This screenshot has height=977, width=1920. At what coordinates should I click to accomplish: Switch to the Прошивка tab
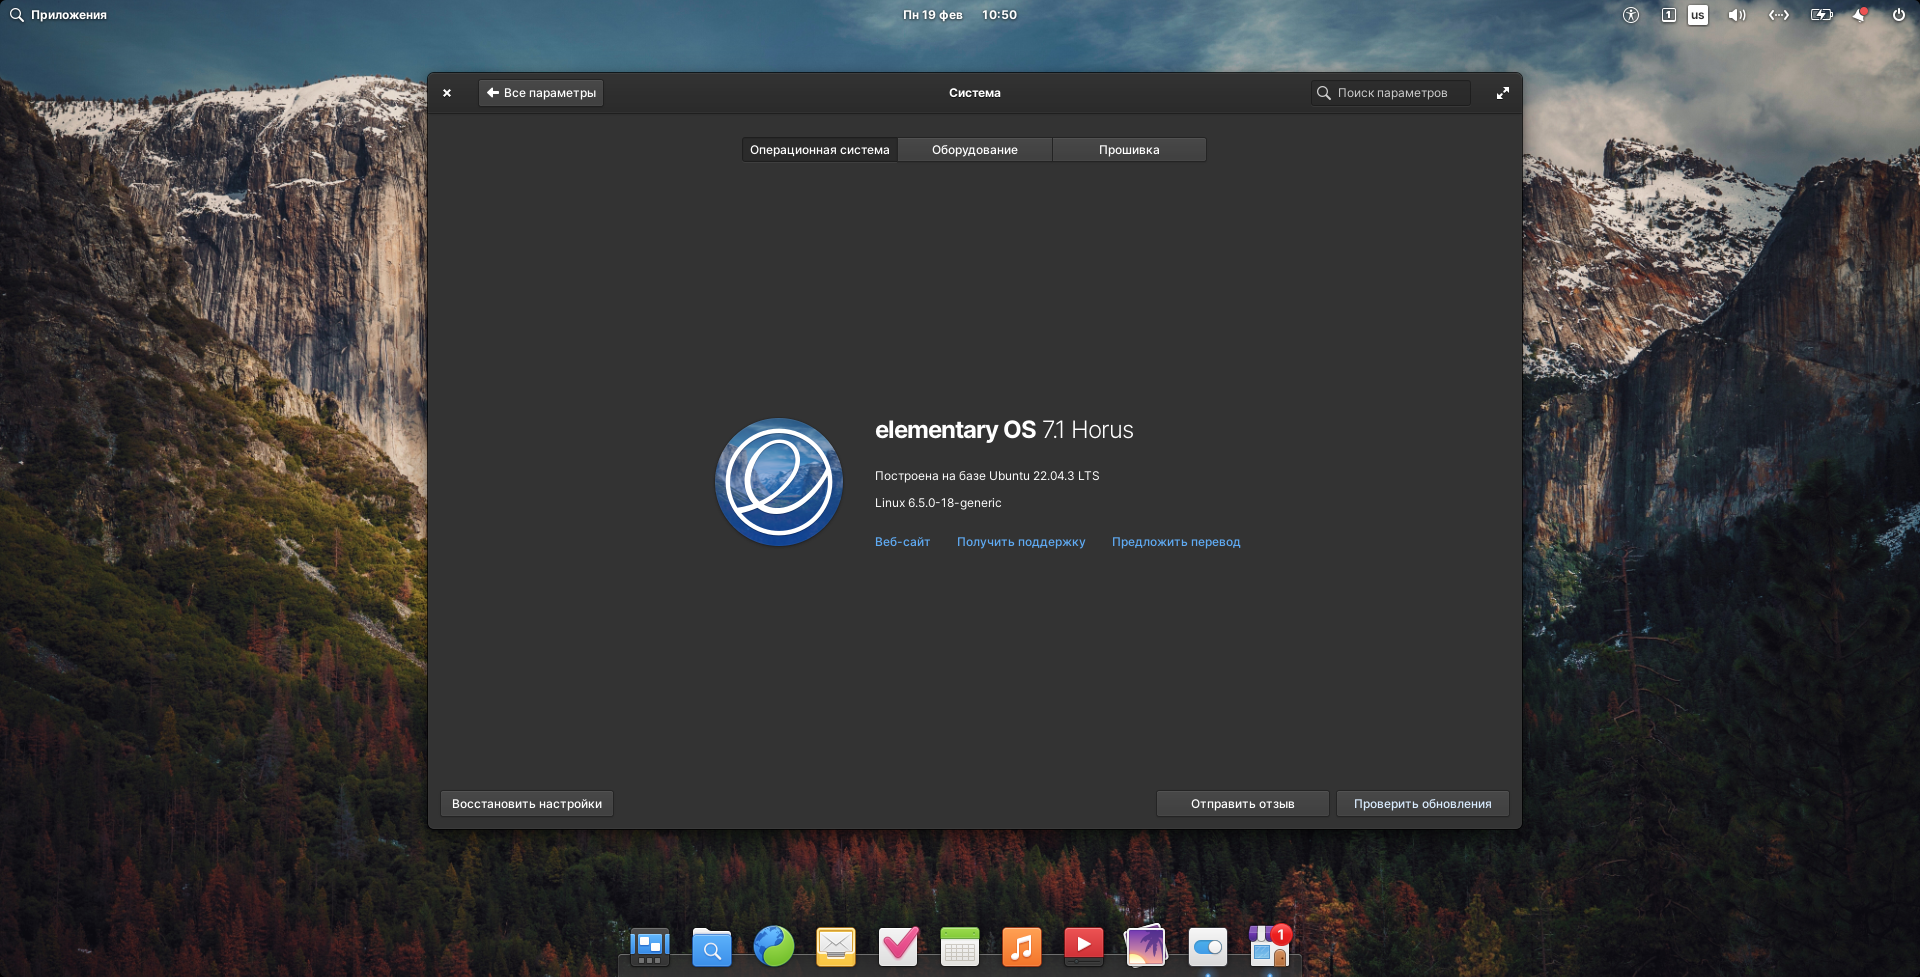click(1129, 150)
